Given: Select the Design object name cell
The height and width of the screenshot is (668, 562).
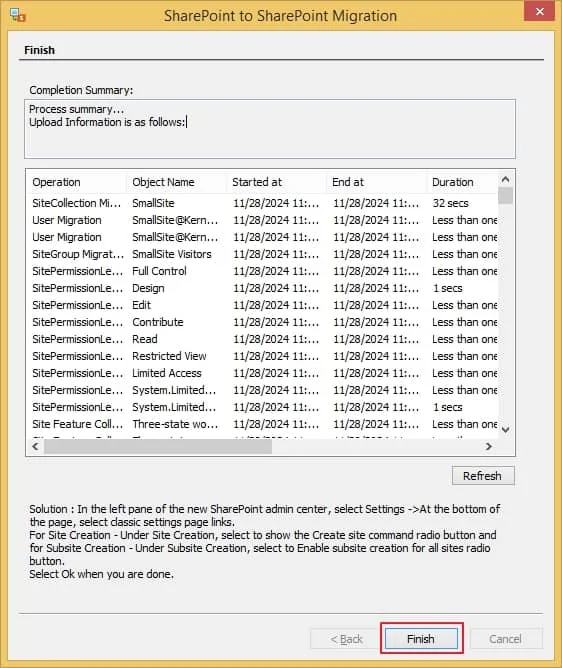Looking at the screenshot, I should click(x=148, y=288).
